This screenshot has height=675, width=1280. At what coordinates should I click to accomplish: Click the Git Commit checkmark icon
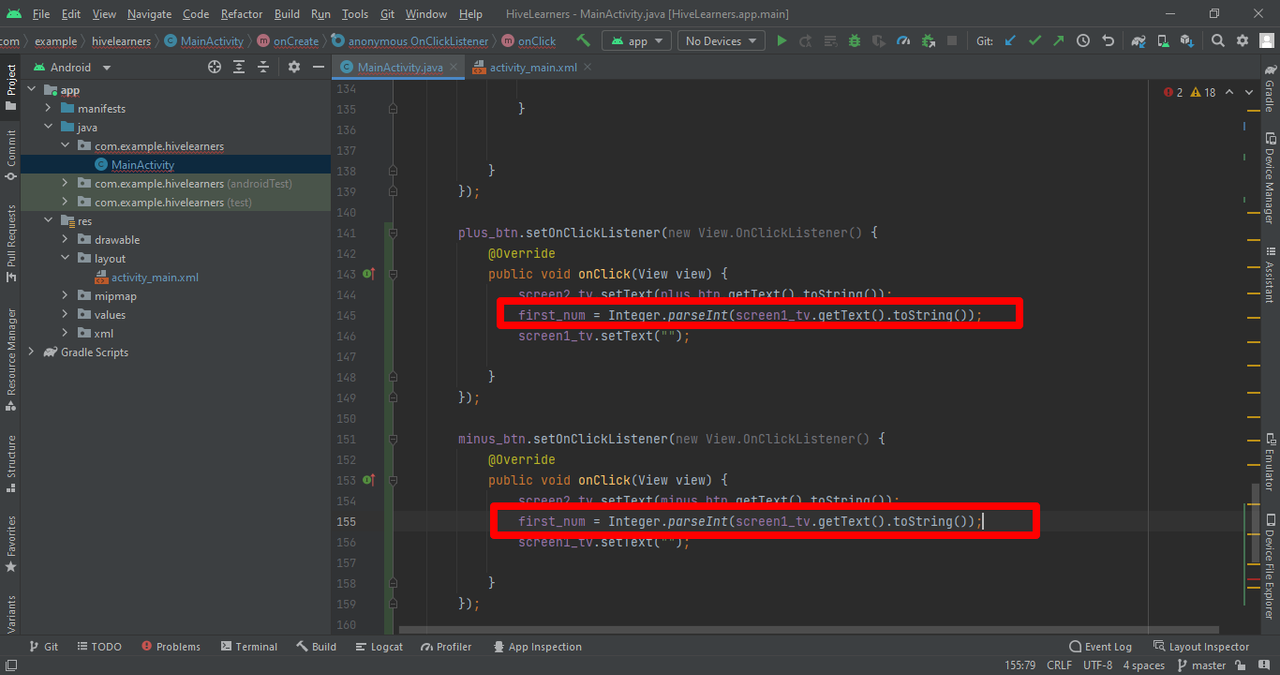coord(1035,41)
